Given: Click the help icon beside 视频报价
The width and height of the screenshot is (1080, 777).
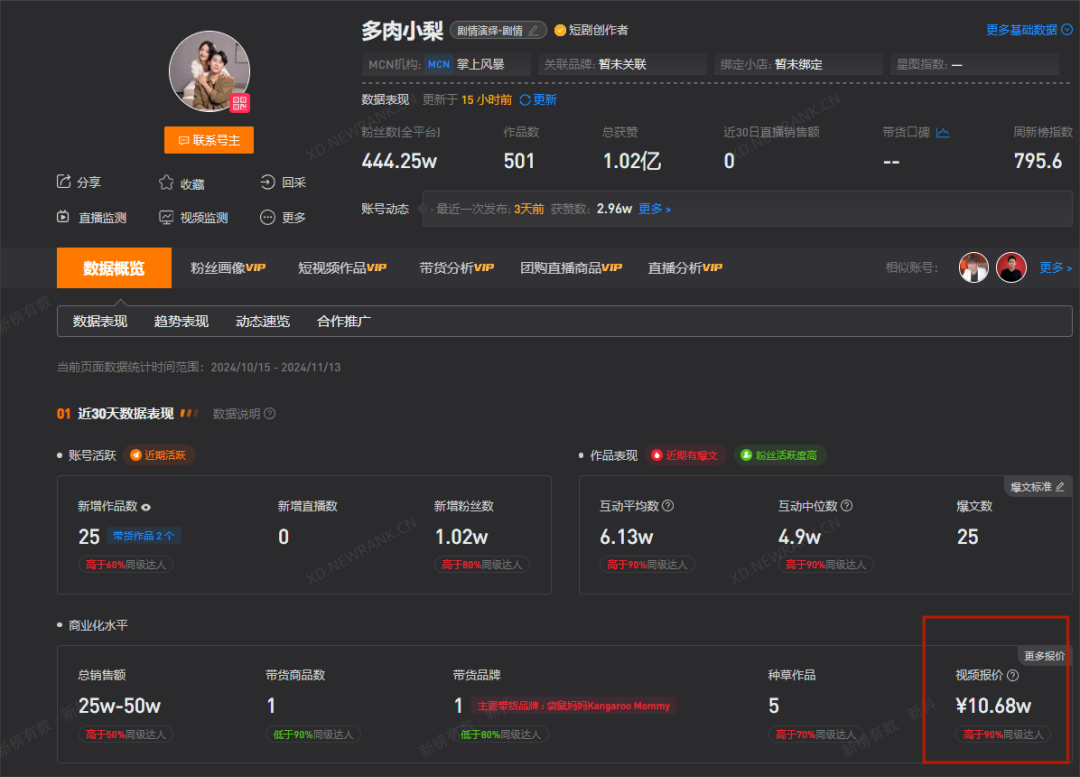Looking at the screenshot, I should tap(1012, 675).
